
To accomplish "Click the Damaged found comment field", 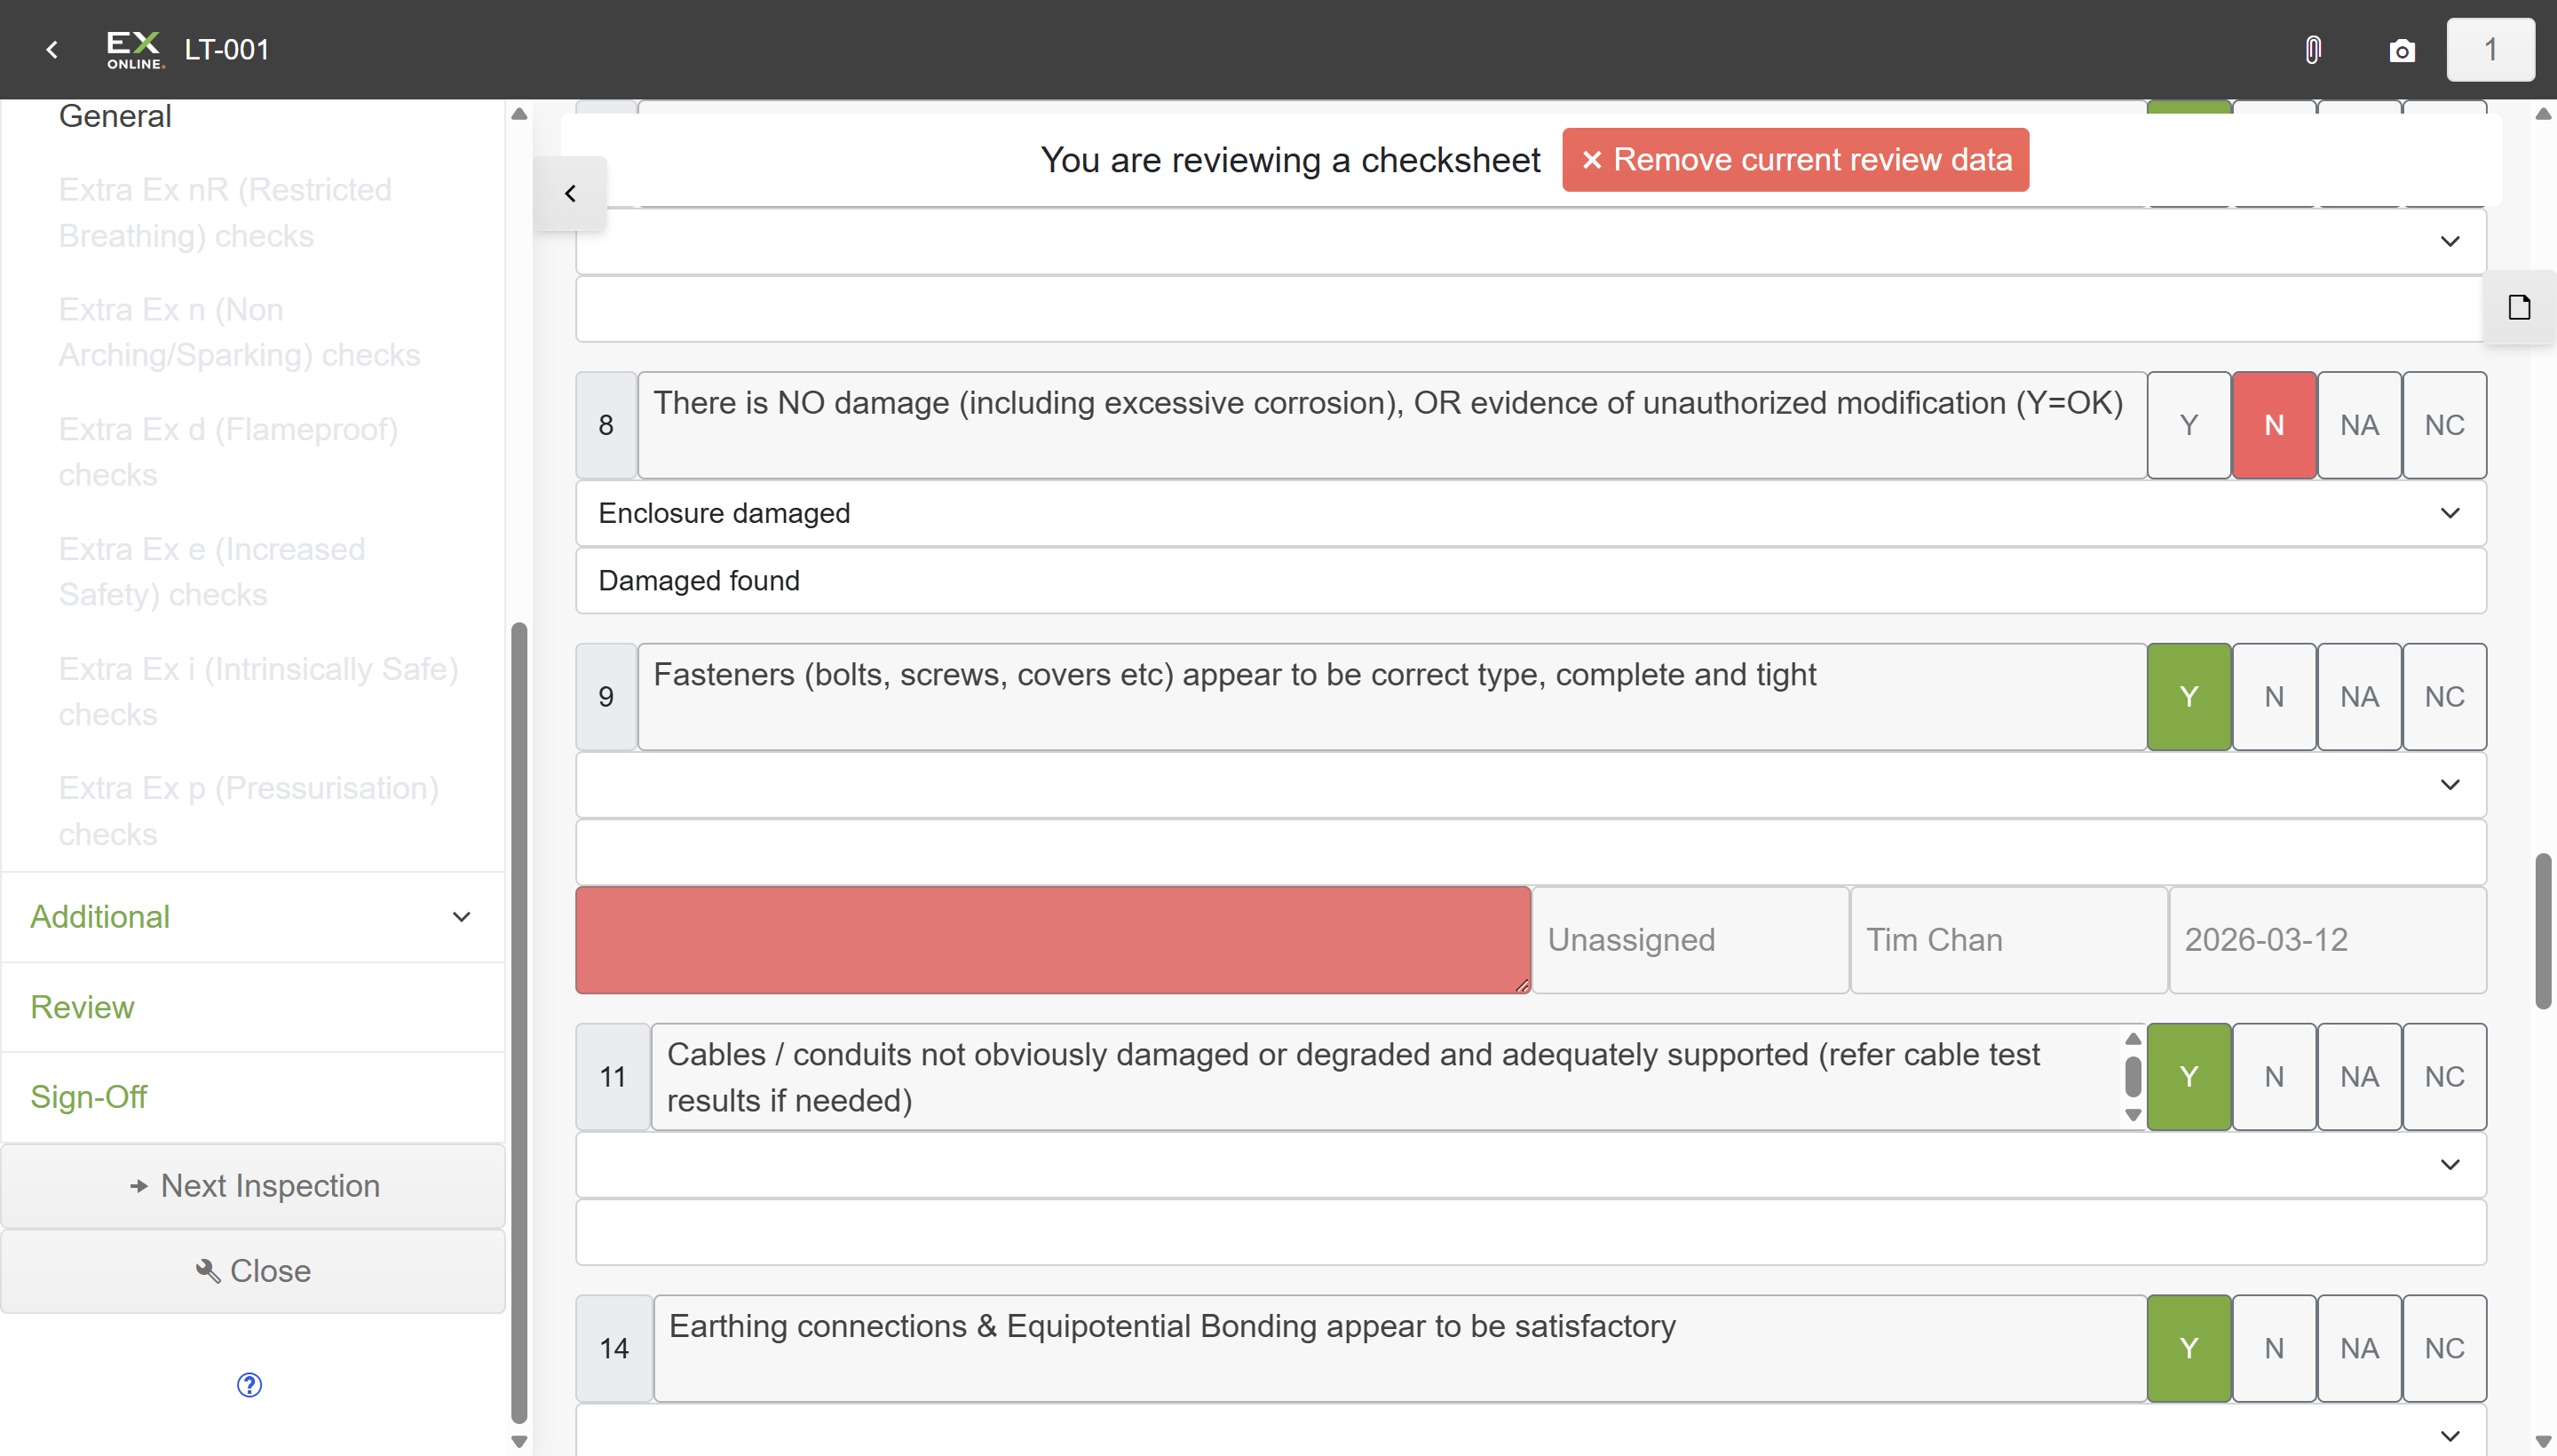I will (1530, 581).
